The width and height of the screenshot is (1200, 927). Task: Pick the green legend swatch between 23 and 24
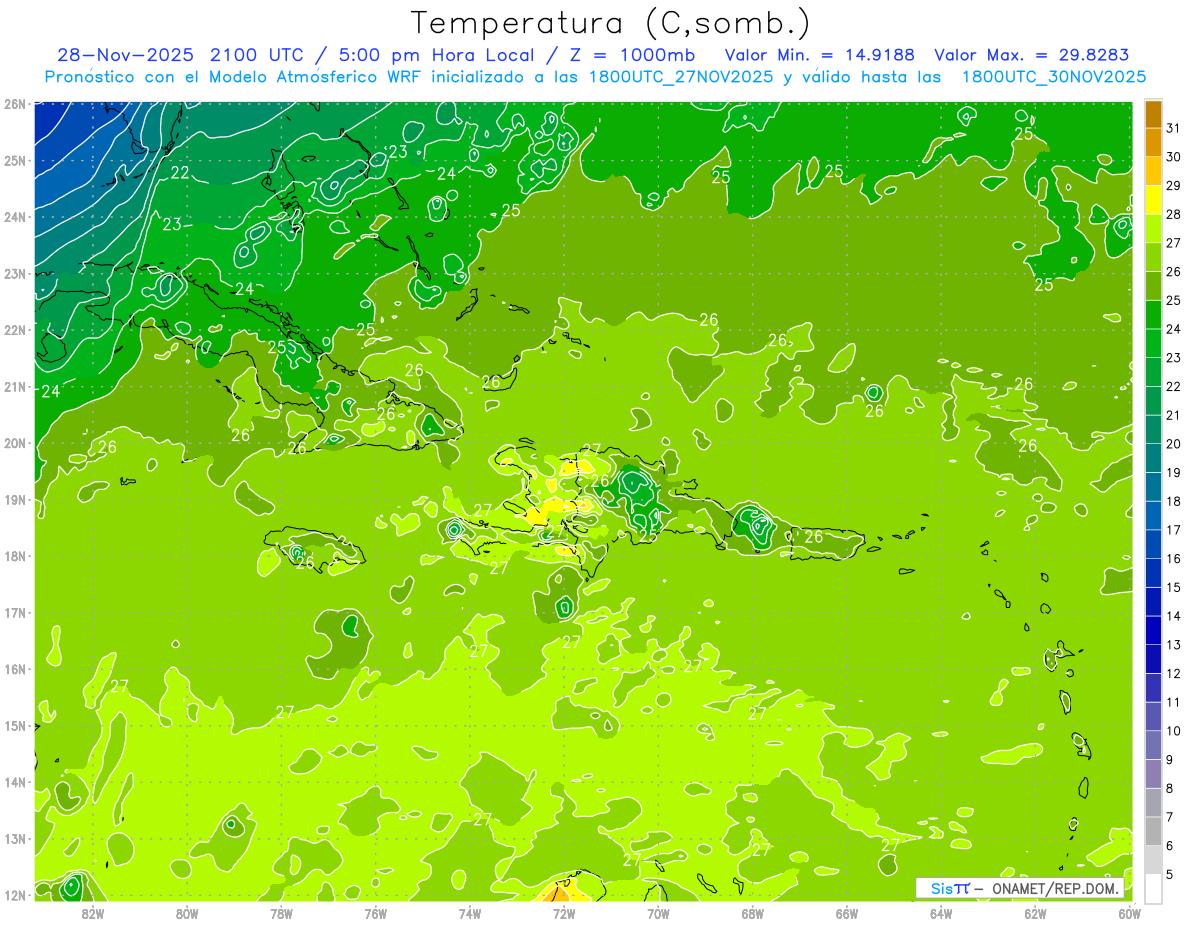[x=1153, y=344]
